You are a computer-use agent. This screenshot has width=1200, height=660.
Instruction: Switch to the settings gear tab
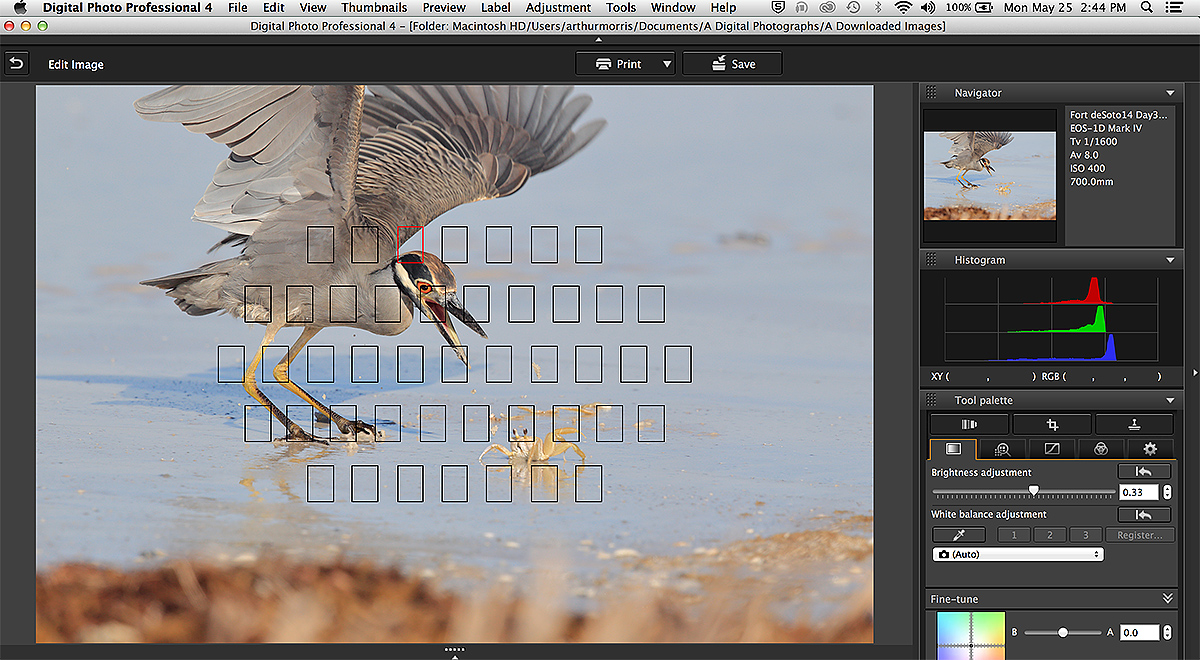click(x=1150, y=450)
